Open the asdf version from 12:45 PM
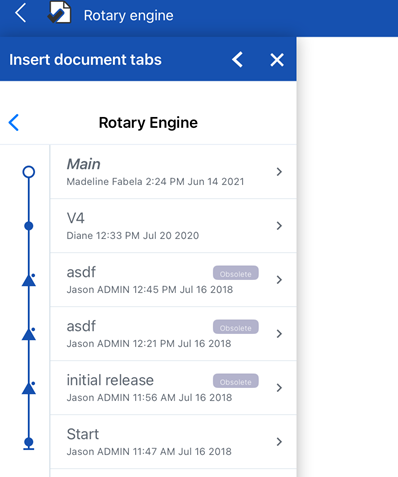 coord(173,280)
